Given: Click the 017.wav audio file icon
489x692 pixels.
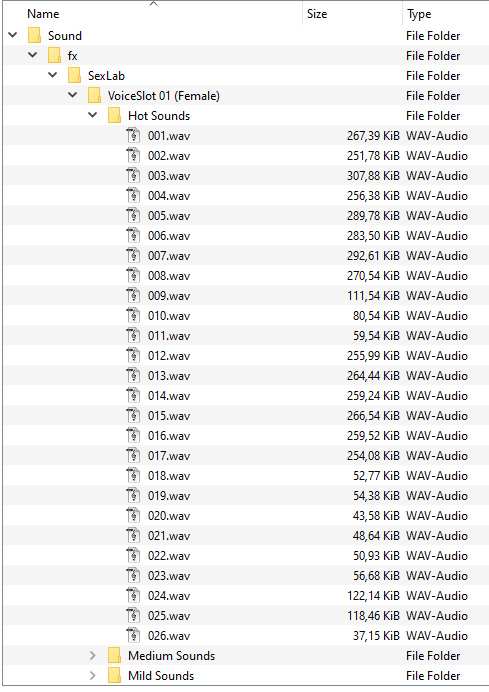Looking at the screenshot, I should tap(133, 455).
